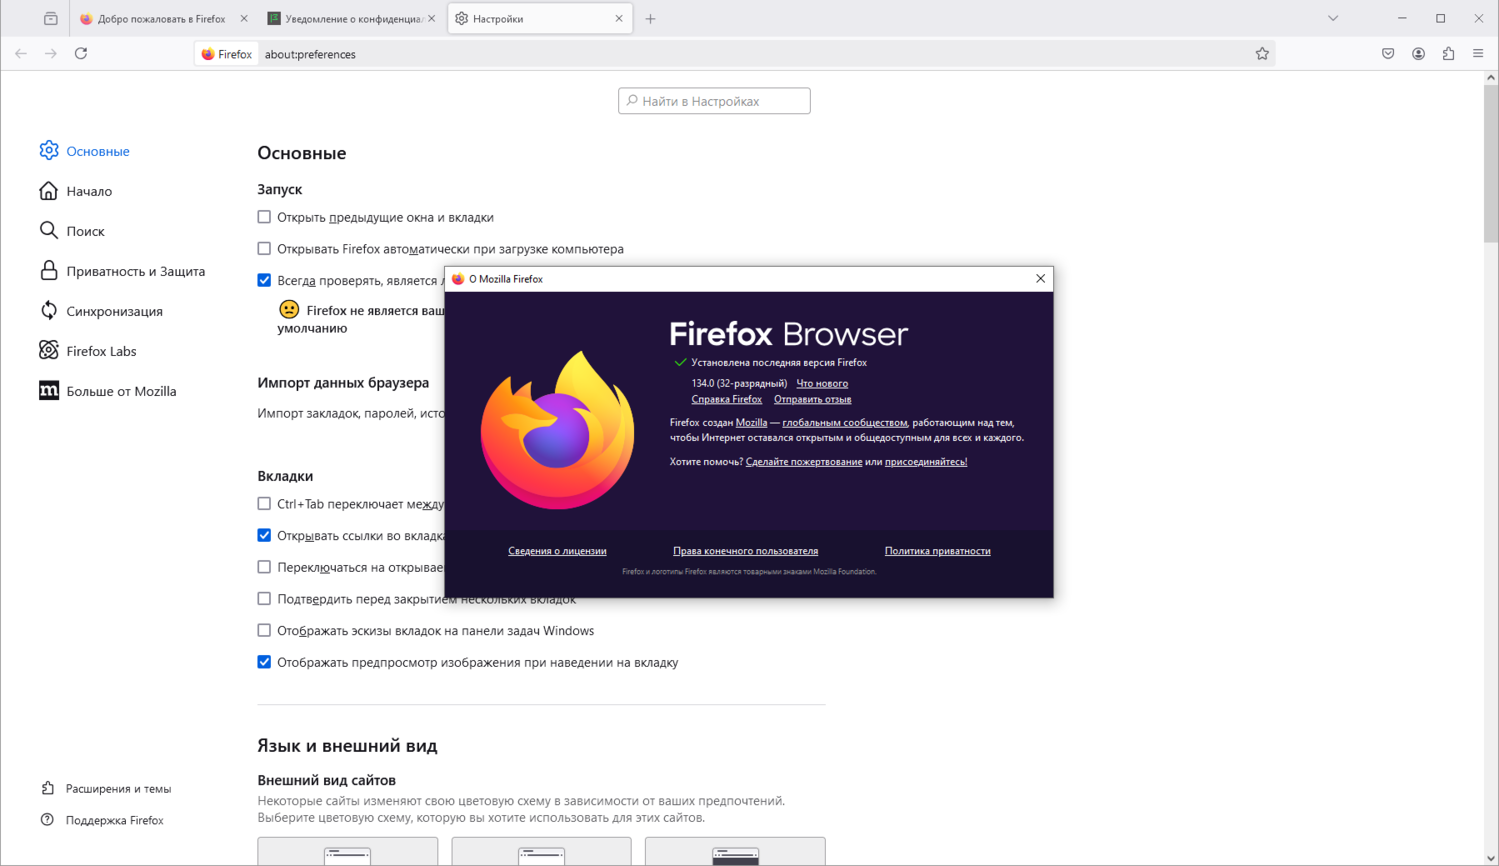Switch to the welcome to Firefox tab
The image size is (1499, 866).
pyautogui.click(x=161, y=19)
